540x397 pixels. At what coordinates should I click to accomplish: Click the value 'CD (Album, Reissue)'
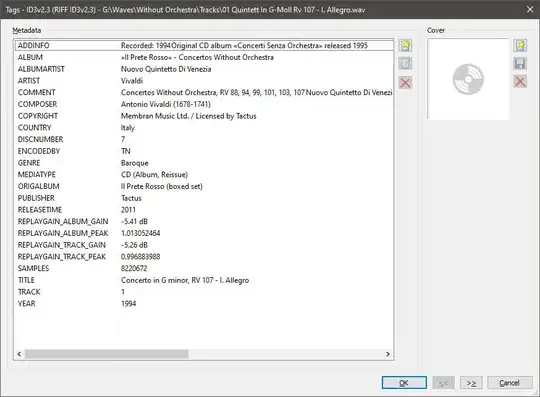click(x=154, y=175)
